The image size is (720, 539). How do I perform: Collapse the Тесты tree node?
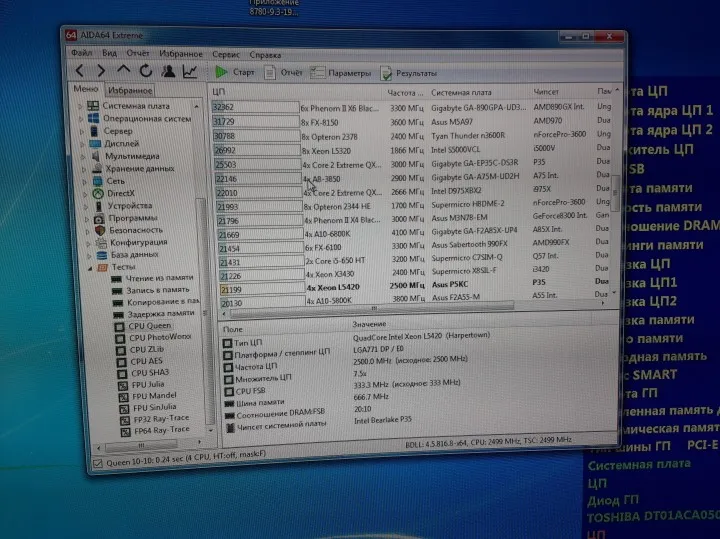[x=91, y=267]
